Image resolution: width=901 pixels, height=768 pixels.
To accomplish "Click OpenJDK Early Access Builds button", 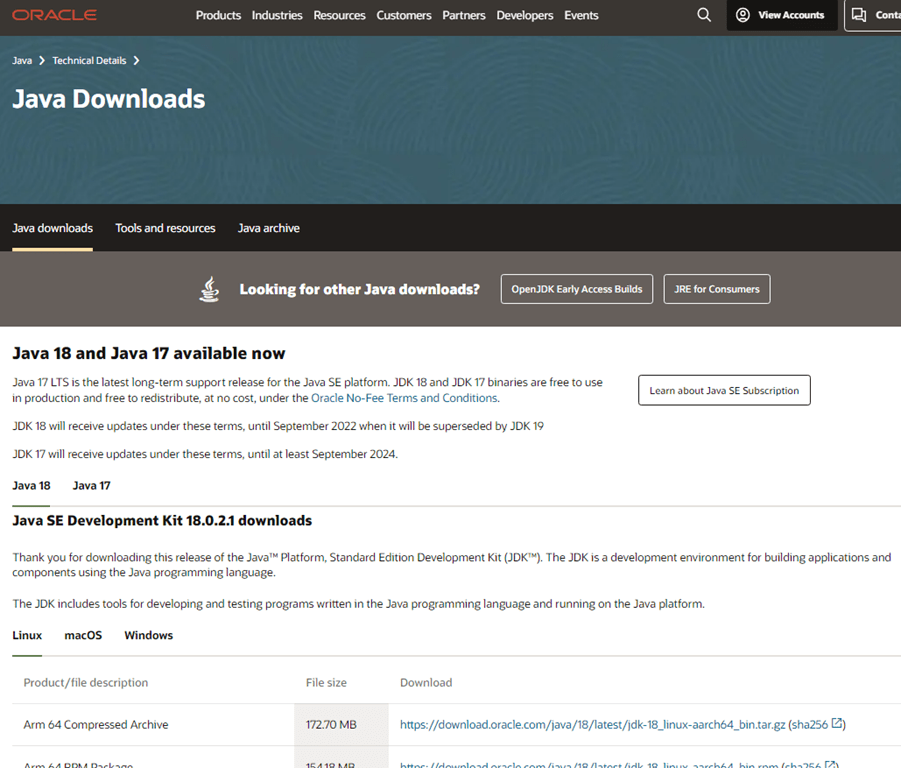I will 577,289.
